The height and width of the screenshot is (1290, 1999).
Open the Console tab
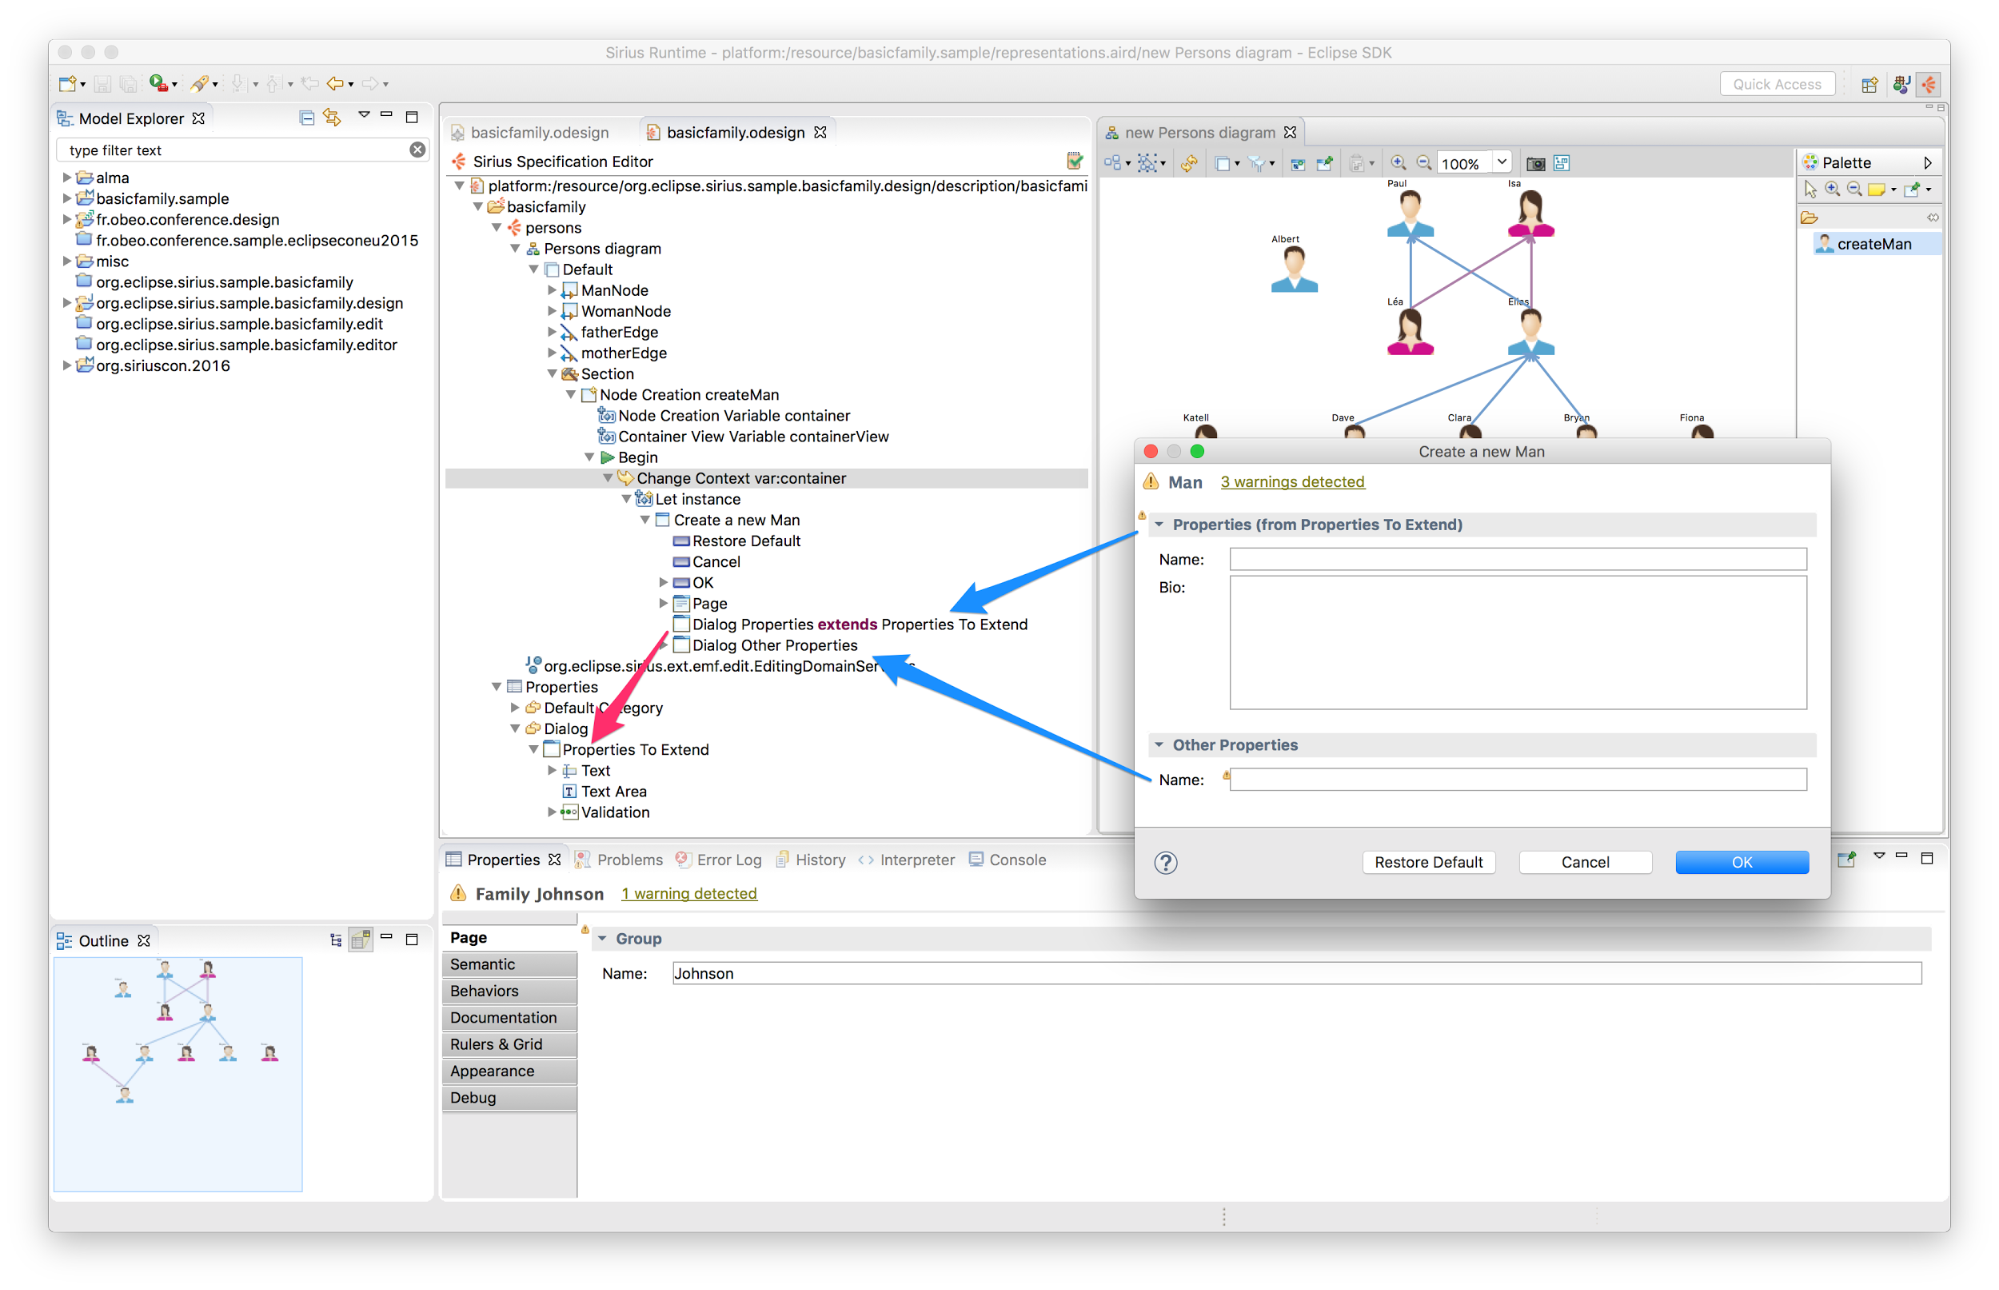coord(1007,860)
